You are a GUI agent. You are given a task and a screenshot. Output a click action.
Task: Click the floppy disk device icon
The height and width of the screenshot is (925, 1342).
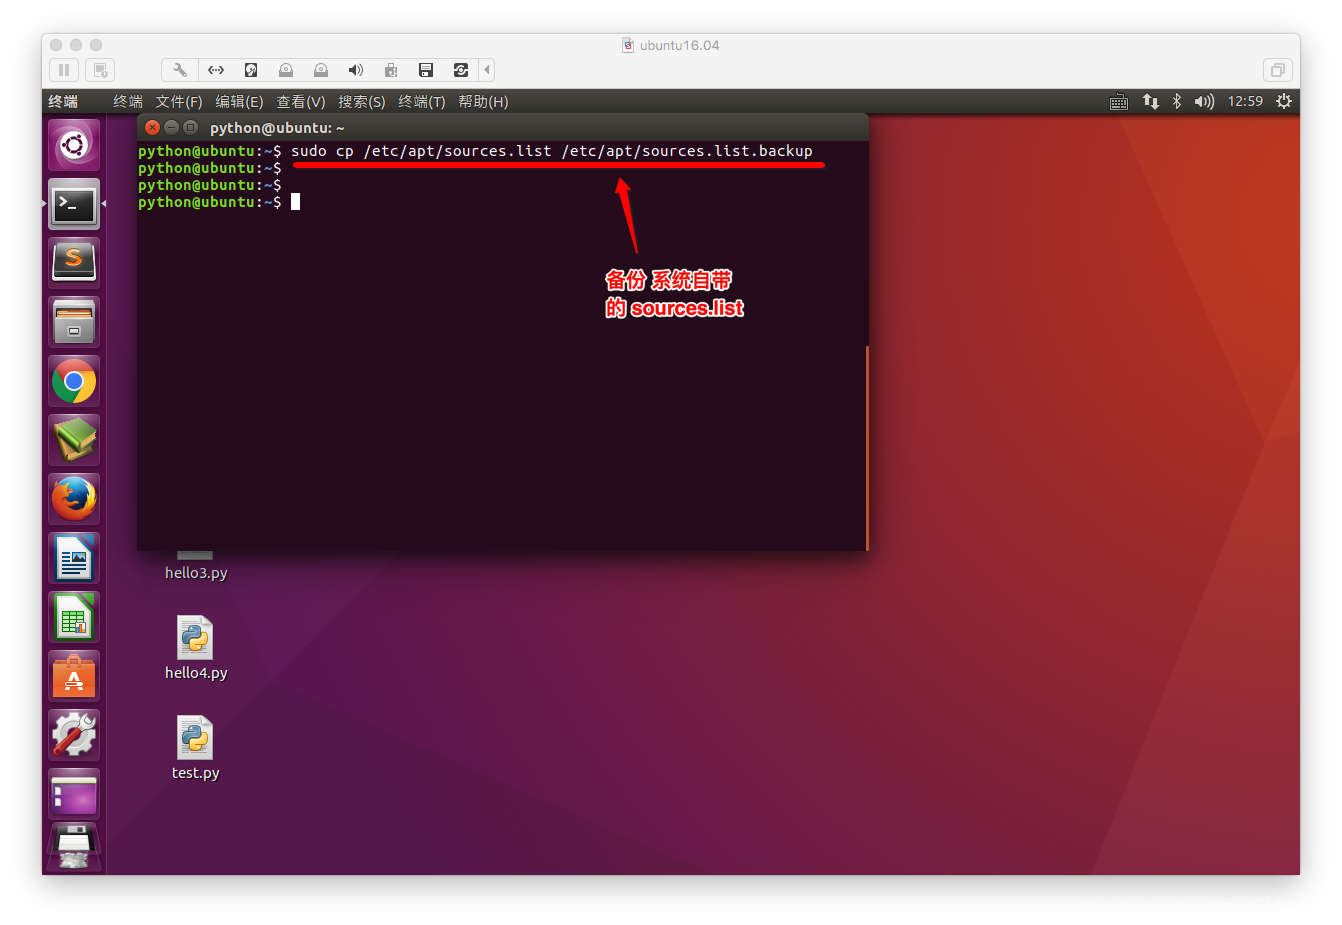click(426, 70)
